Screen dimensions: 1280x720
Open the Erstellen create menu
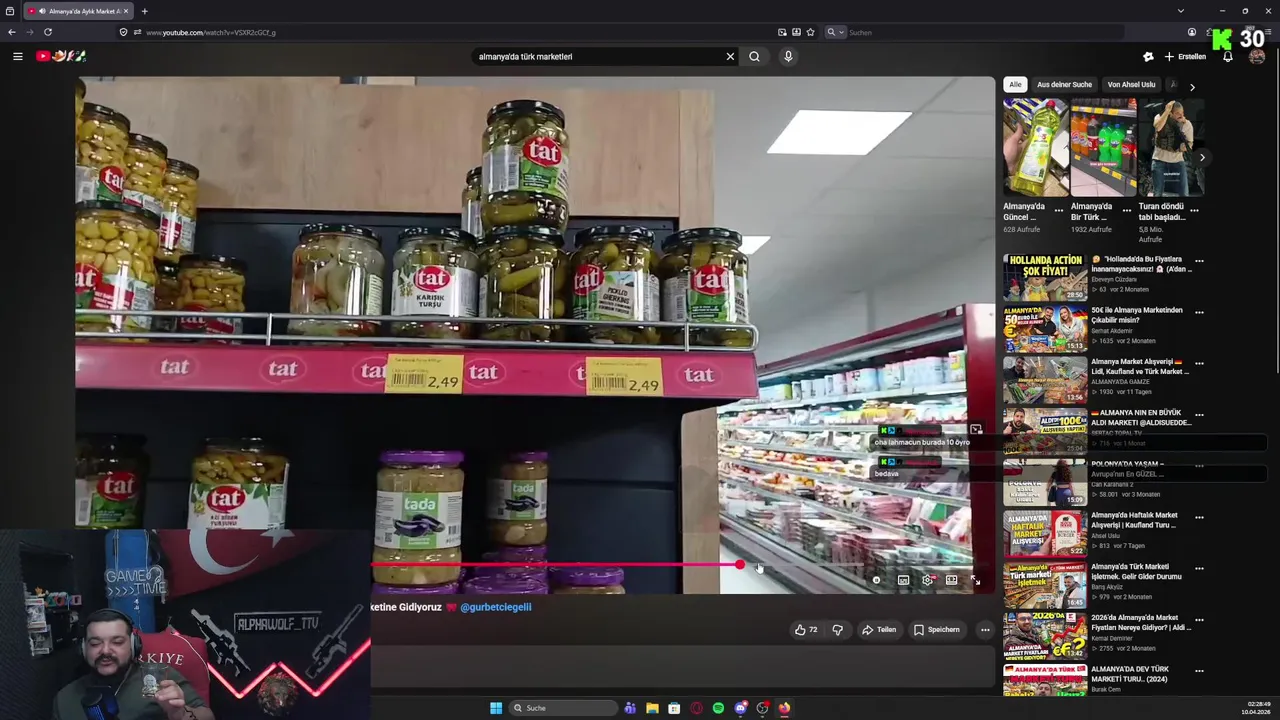coord(1185,57)
